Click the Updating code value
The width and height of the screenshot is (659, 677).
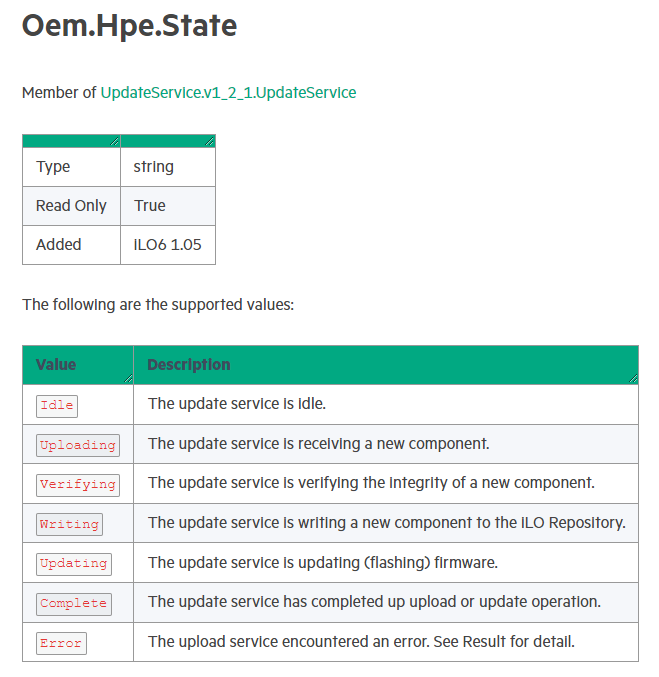[73, 563]
